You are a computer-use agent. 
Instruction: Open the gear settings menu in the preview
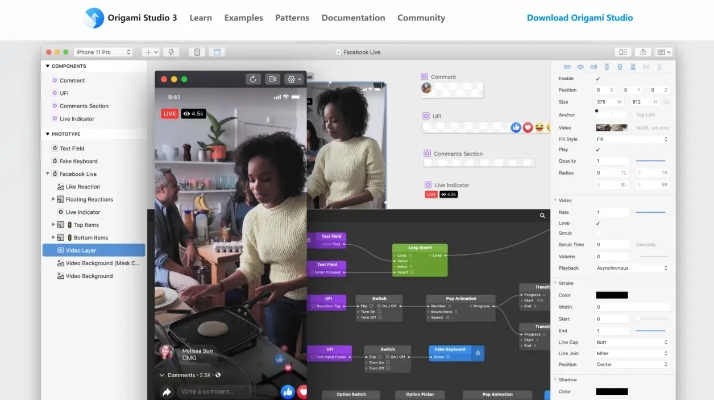point(293,79)
